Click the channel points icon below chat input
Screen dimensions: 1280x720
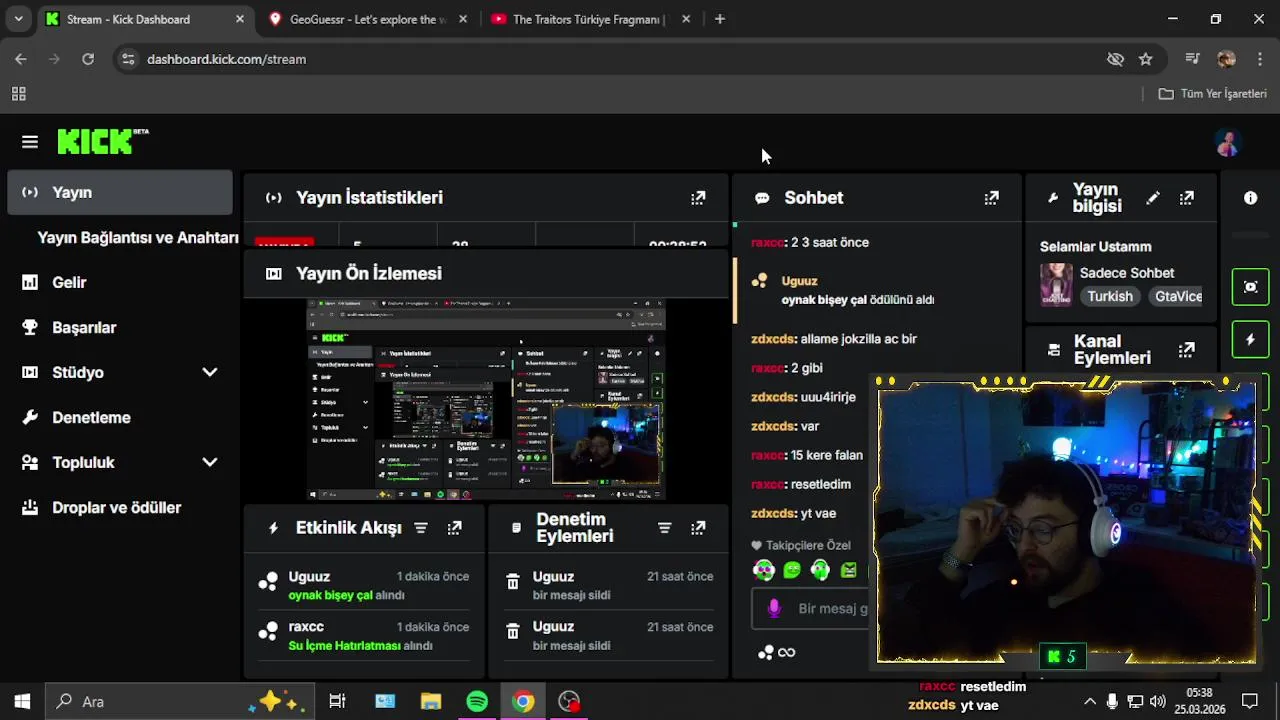[766, 653]
